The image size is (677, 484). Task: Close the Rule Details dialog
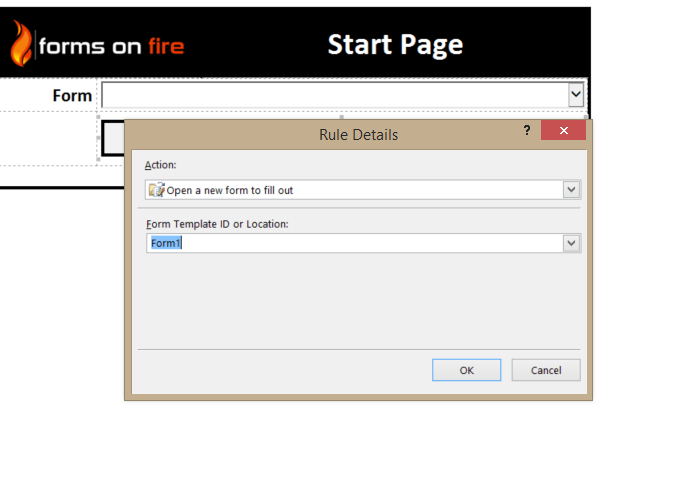[x=563, y=130]
